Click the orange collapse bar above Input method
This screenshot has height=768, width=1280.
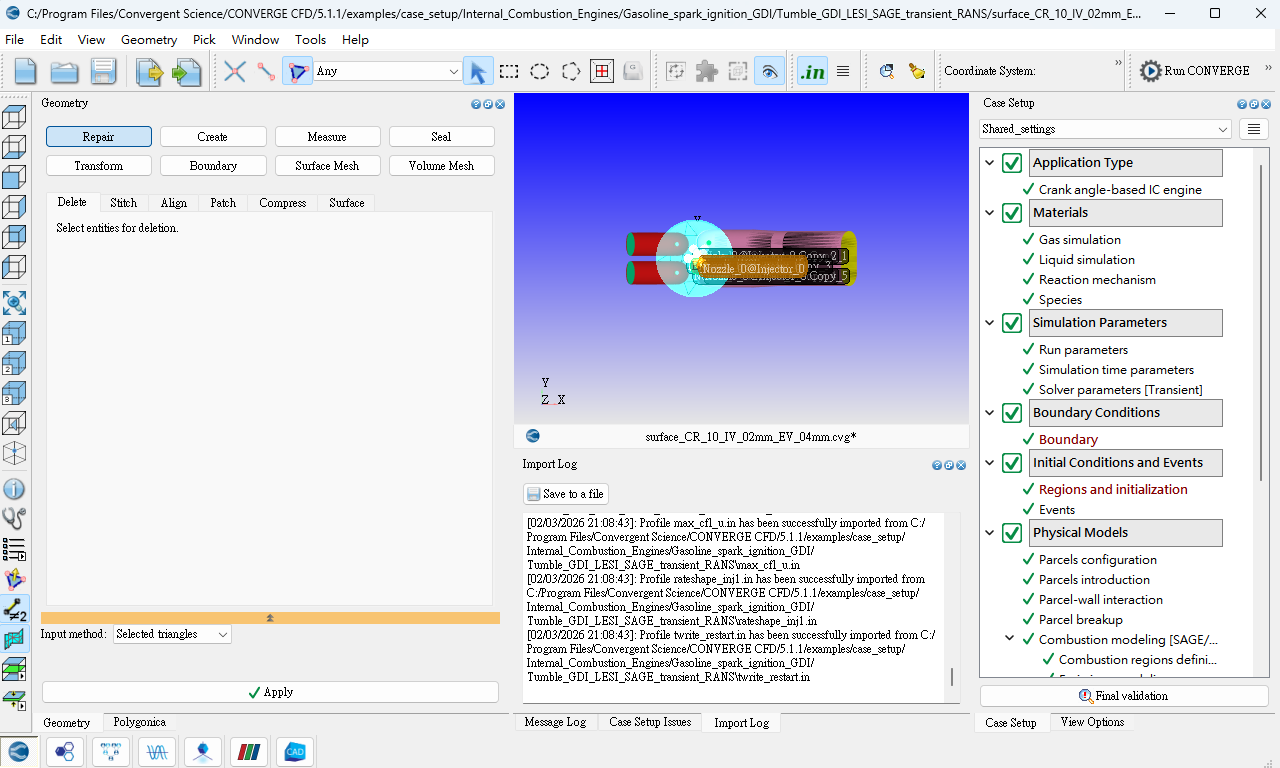pyautogui.click(x=270, y=618)
